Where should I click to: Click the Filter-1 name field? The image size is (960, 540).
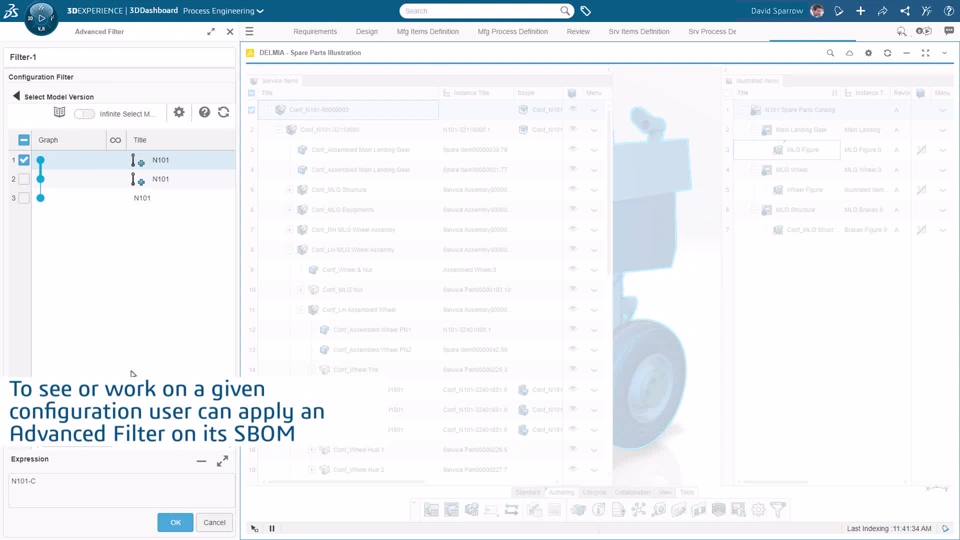[119, 57]
